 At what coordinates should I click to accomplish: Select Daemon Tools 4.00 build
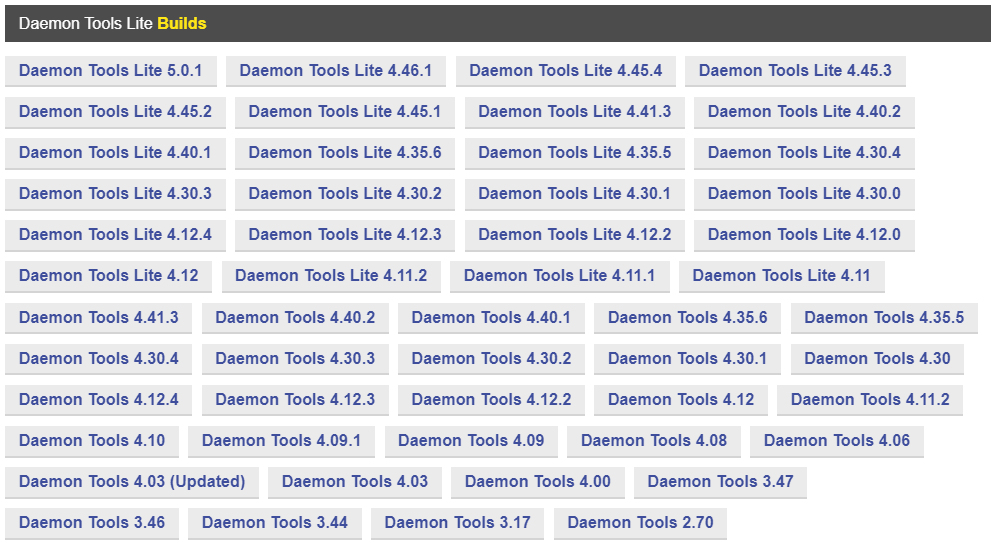pyautogui.click(x=538, y=482)
